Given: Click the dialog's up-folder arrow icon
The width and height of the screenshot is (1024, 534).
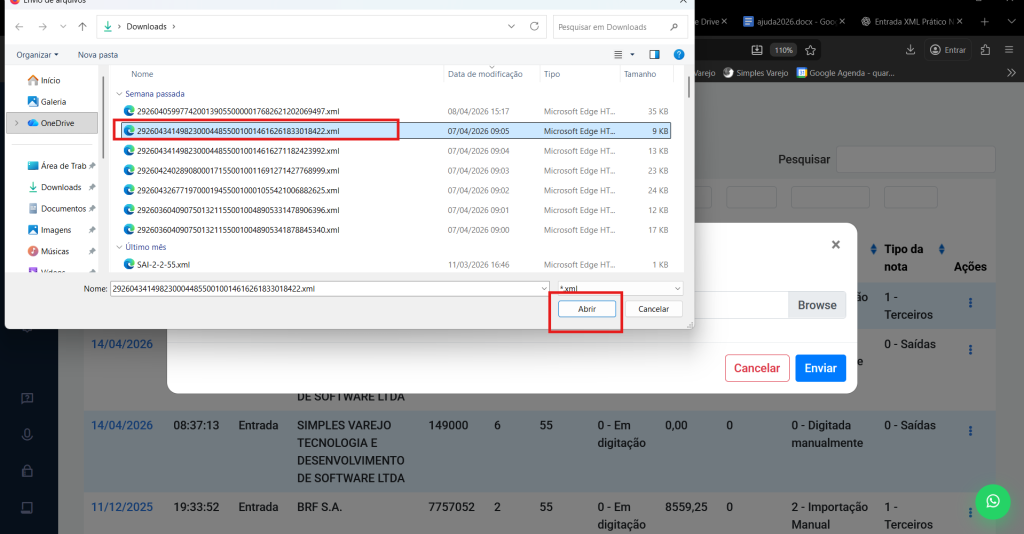Looking at the screenshot, I should click(x=82, y=26).
